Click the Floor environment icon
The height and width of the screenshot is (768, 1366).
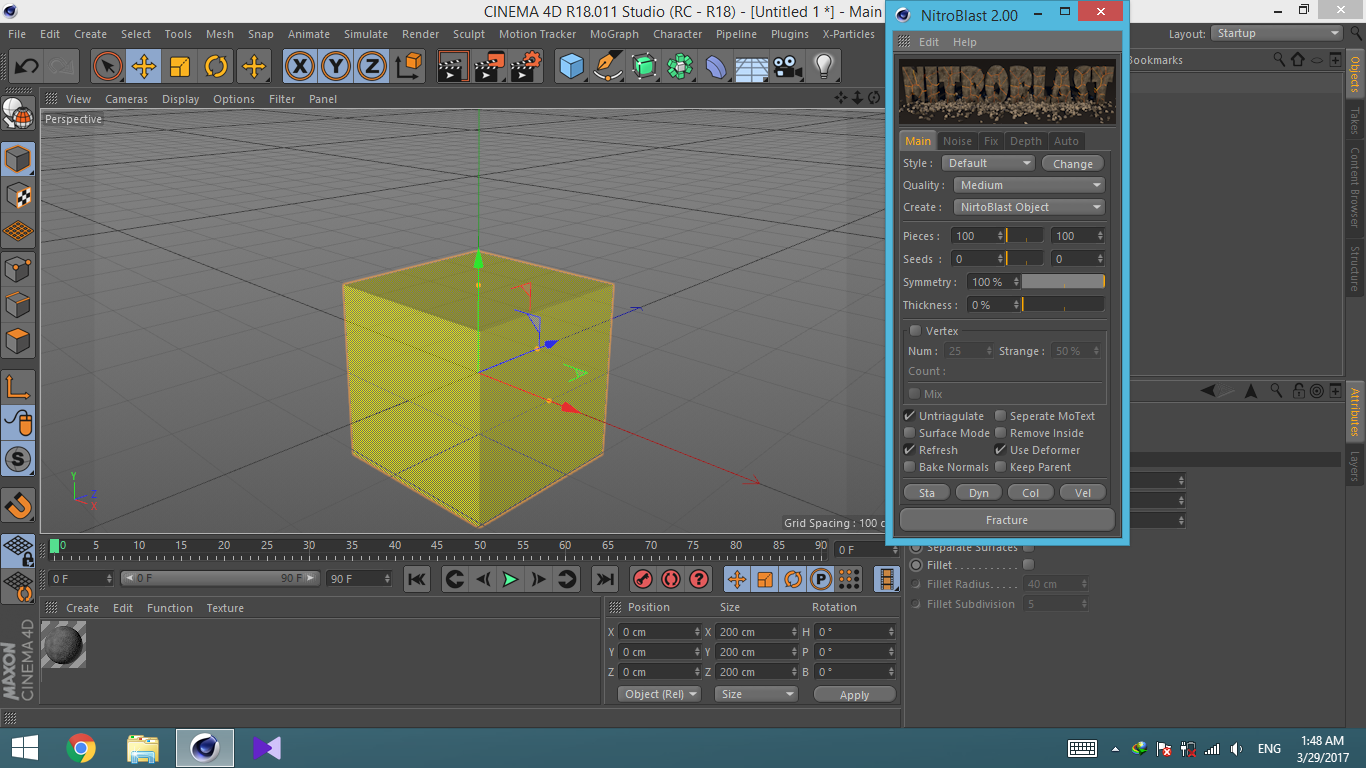(x=751, y=67)
